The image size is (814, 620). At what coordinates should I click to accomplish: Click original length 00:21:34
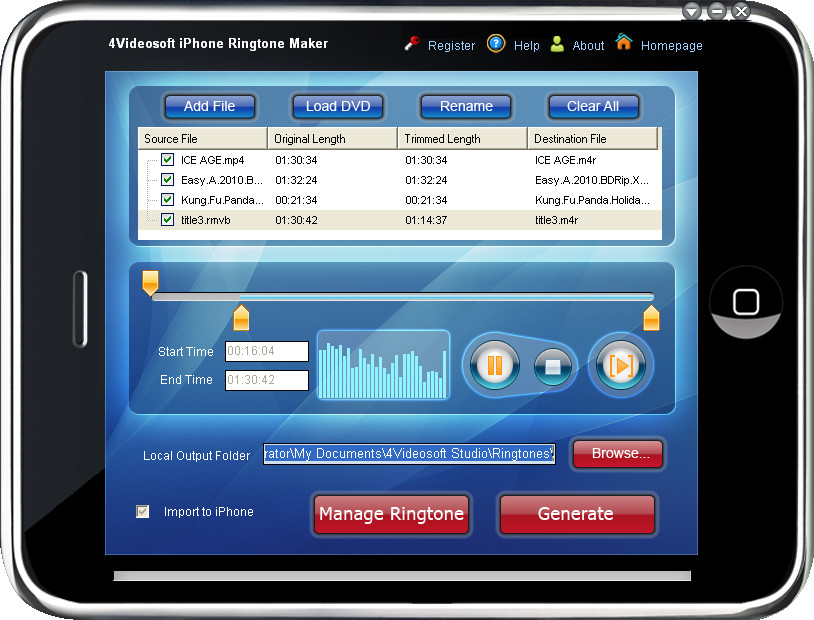[x=296, y=200]
